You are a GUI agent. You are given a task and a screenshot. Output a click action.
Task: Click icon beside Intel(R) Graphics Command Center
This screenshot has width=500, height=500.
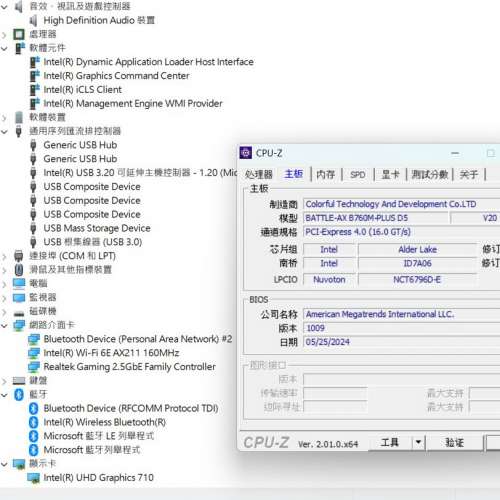[35, 76]
